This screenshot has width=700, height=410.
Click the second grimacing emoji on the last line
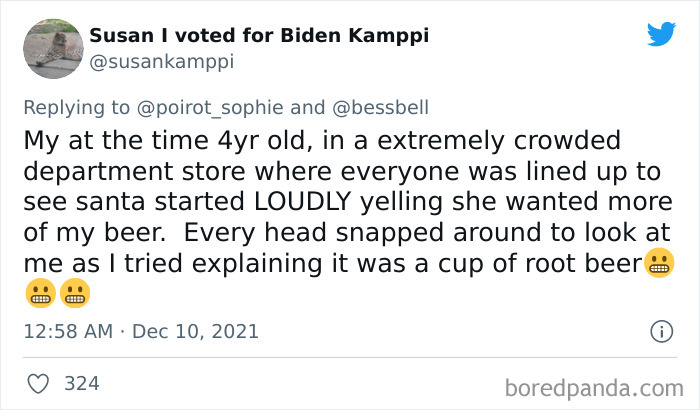[x=76, y=294]
